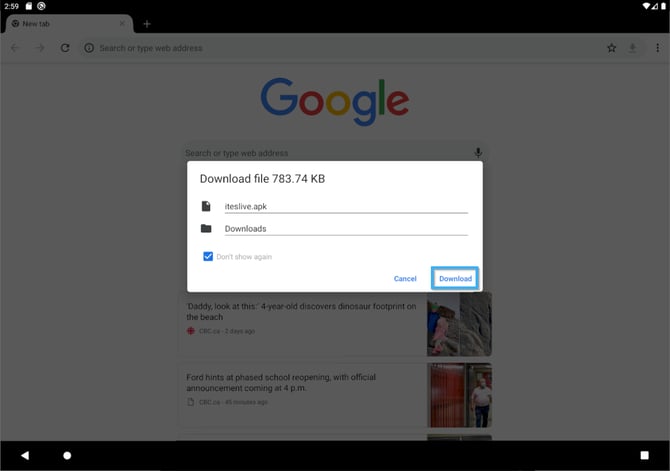Screen dimensions: 670x471
Task: Uncheck the Don't show again checkbox
Action: tap(208, 256)
